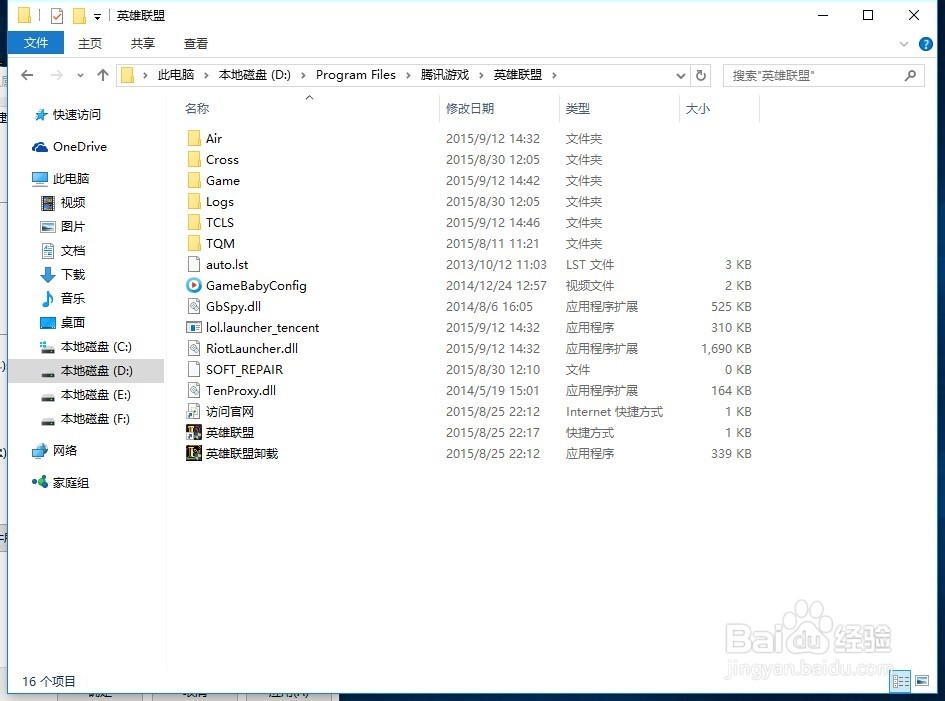The height and width of the screenshot is (701, 945).
Task: Click the TCLS folder icon
Action: 194,222
